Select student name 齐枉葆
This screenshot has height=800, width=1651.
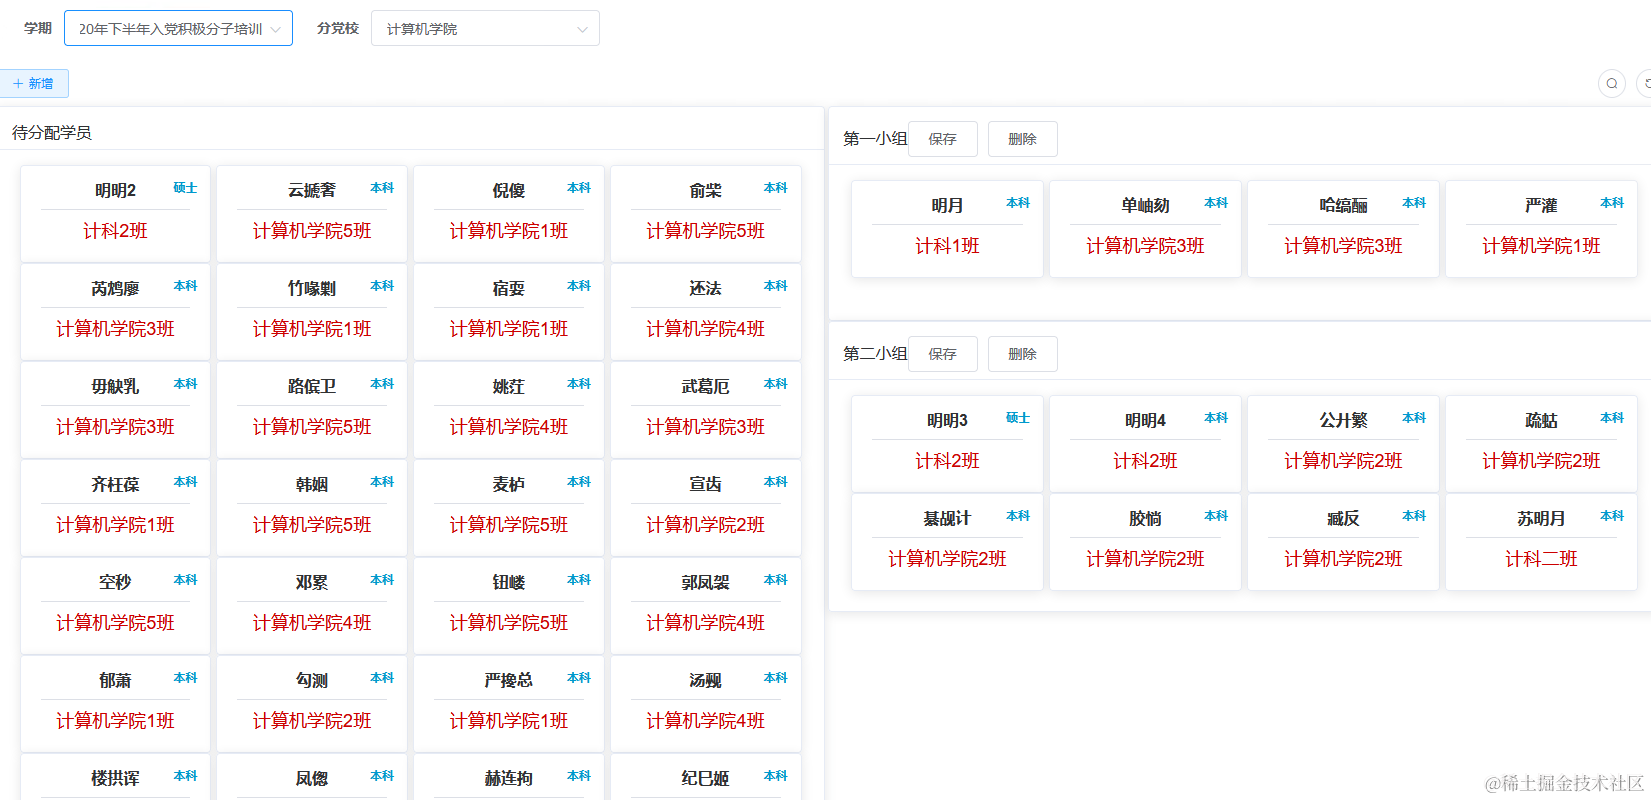pyautogui.click(x=115, y=484)
